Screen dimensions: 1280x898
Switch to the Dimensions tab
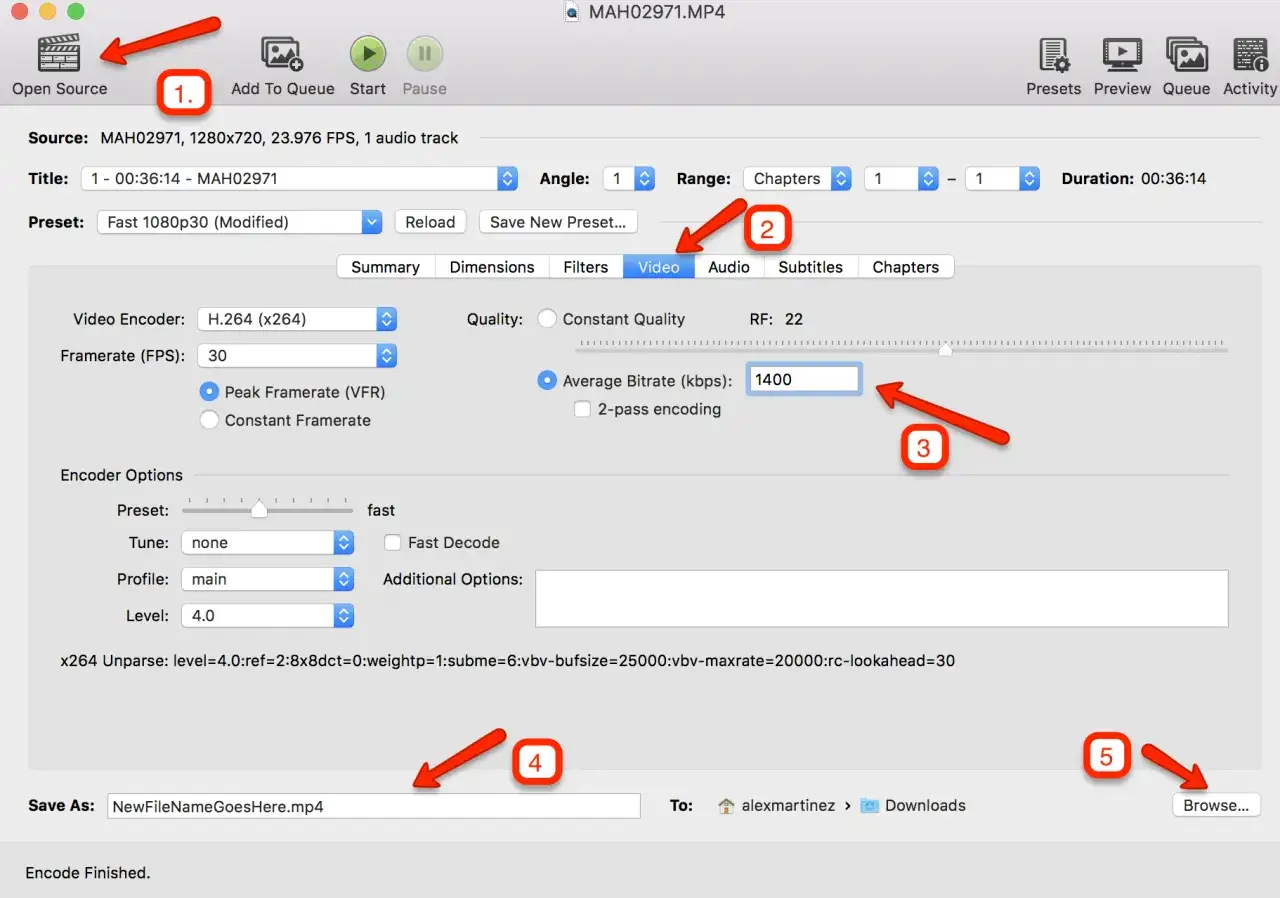[x=492, y=267]
